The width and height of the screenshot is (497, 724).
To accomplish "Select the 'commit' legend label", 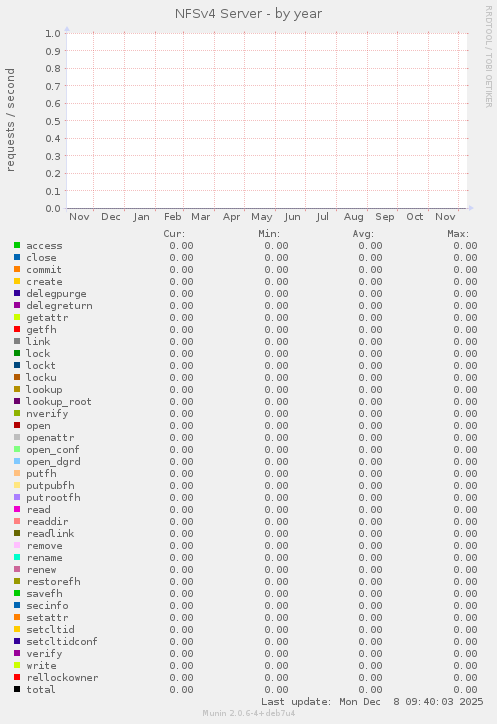I will tap(44, 270).
